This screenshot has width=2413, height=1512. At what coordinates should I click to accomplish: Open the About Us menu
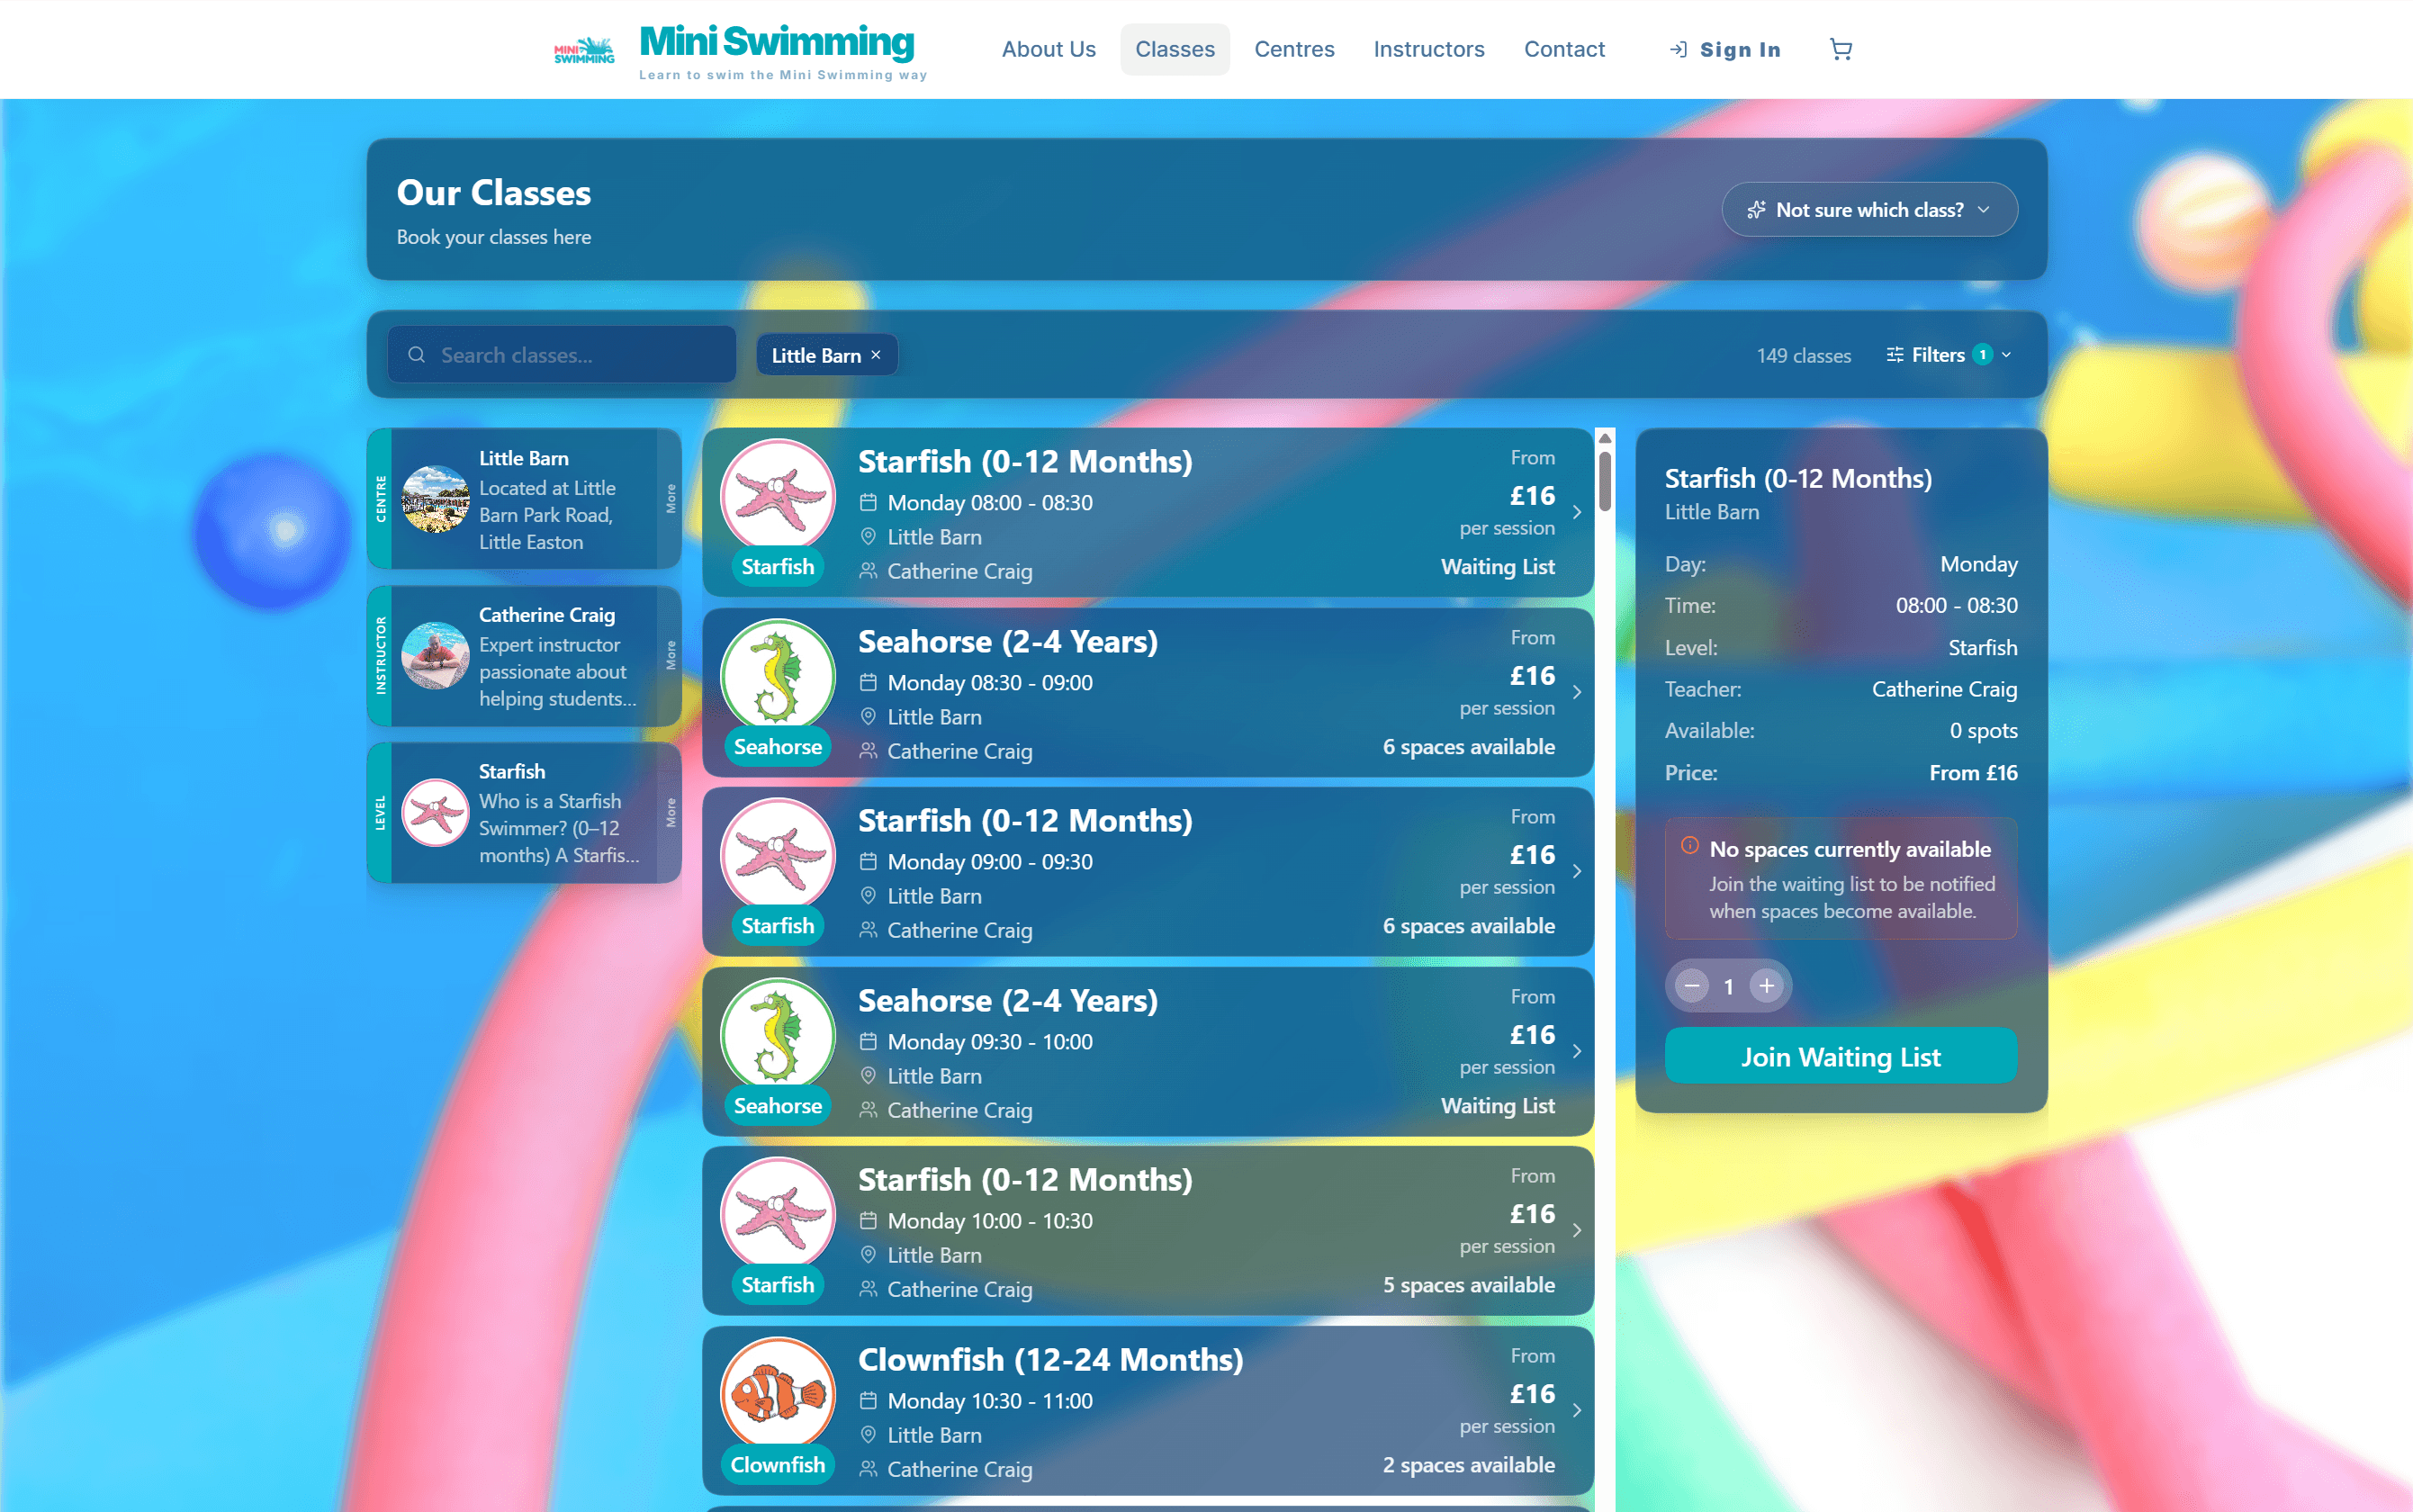(x=1048, y=49)
